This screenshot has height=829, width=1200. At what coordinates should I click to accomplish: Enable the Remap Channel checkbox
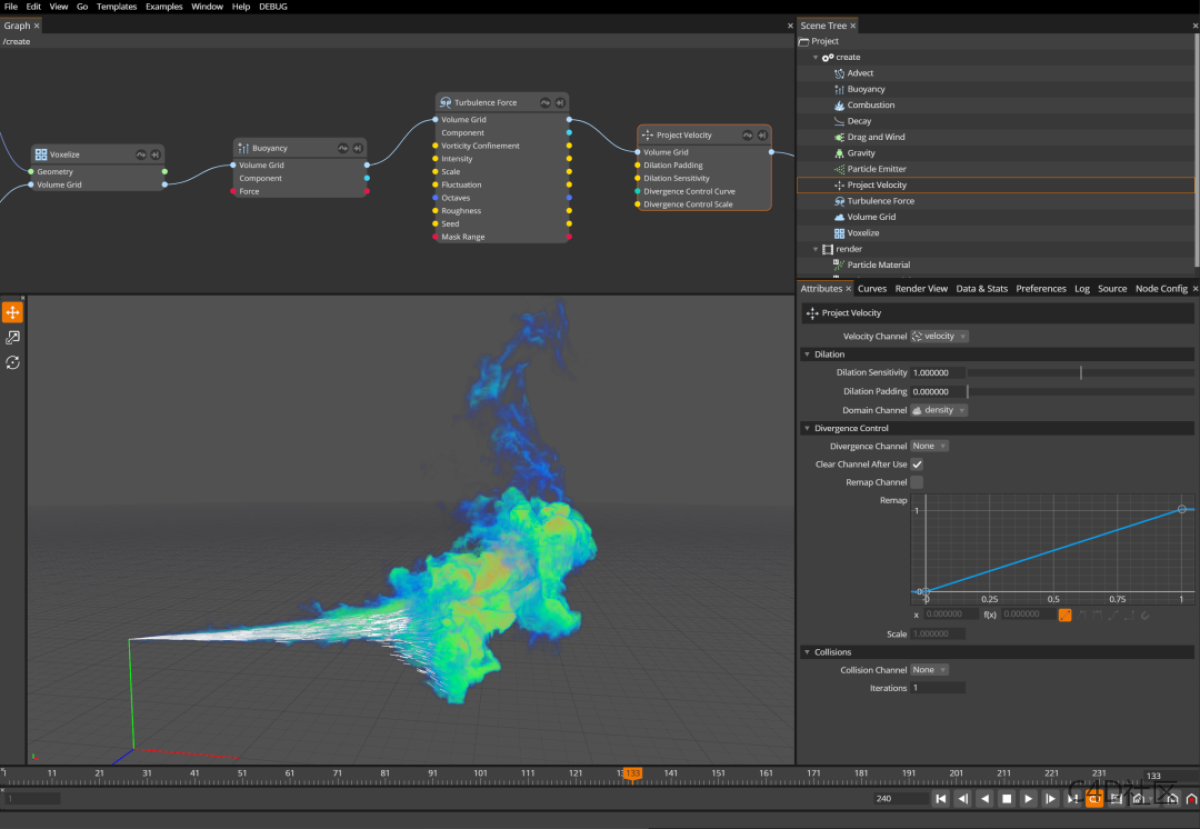click(x=917, y=481)
